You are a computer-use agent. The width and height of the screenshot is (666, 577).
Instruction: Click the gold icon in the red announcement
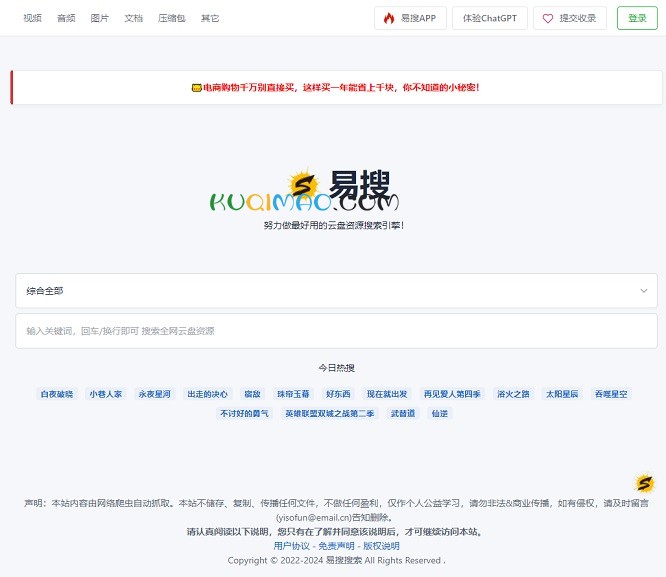[x=196, y=88]
